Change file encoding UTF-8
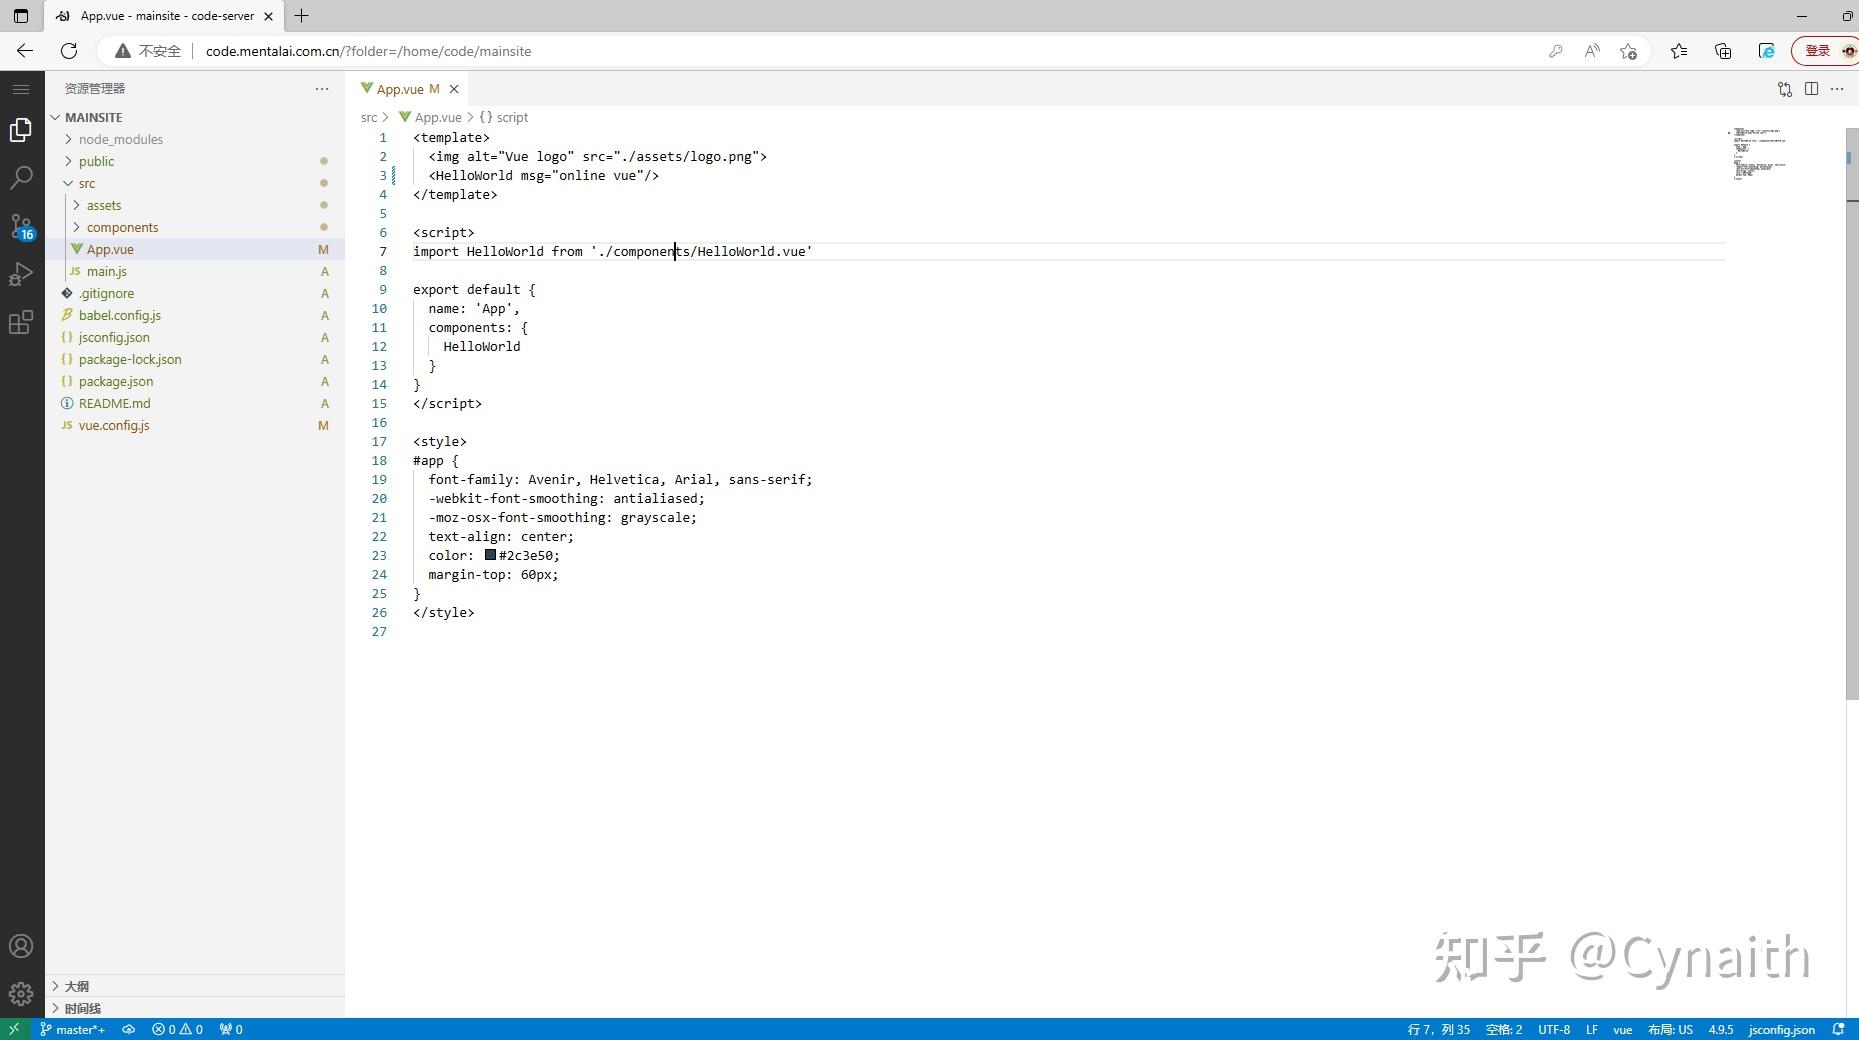 click(x=1554, y=1029)
